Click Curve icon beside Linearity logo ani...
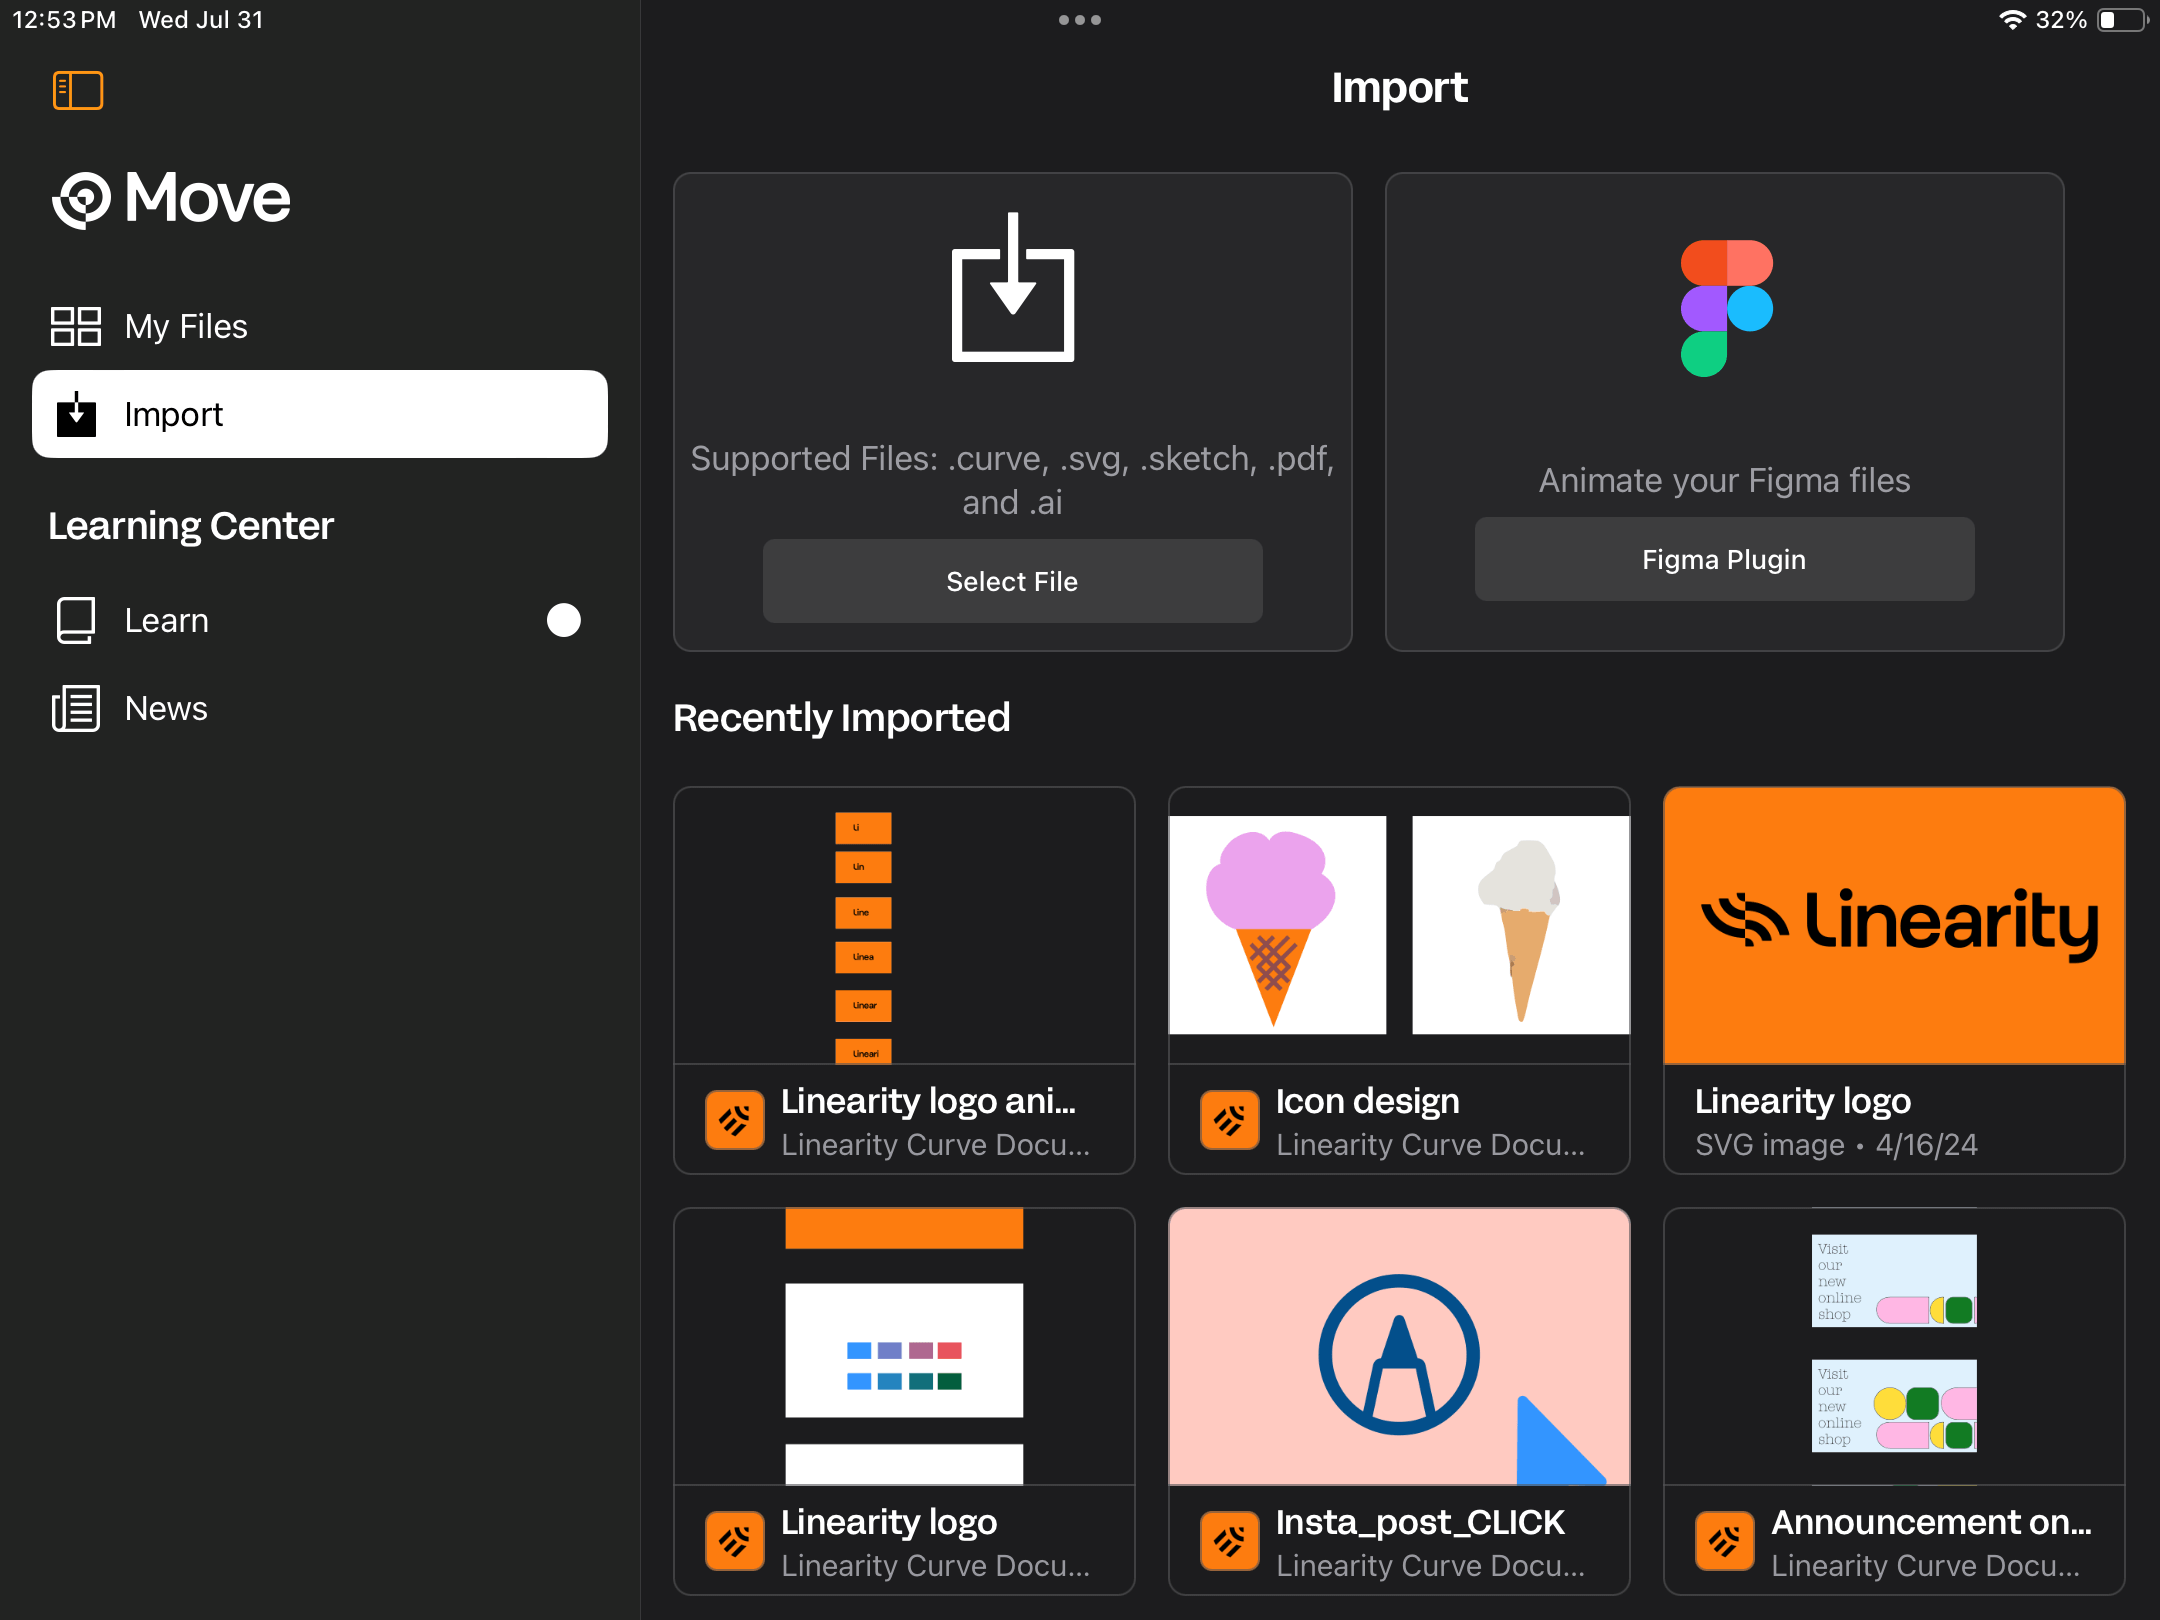 [735, 1121]
